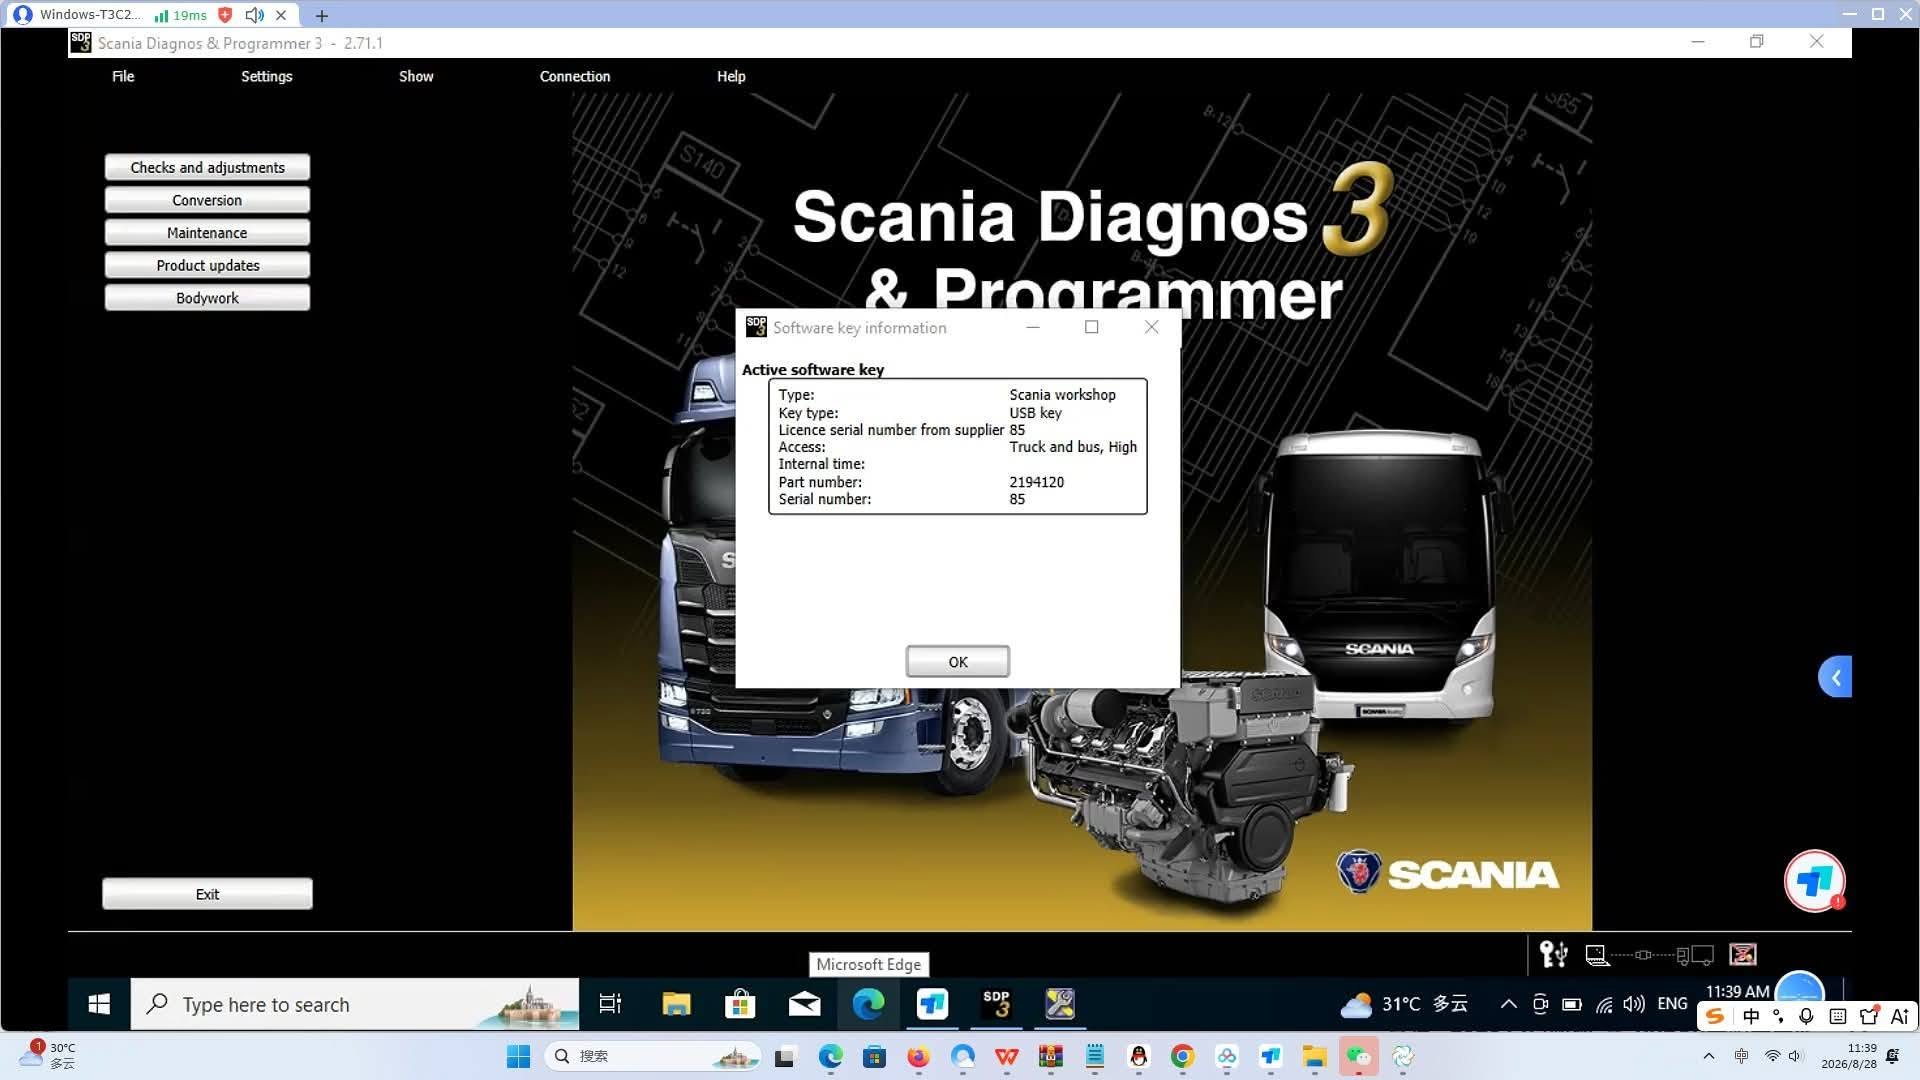Open Task View on host taskbar
Image resolution: width=1920 pixels, height=1080 pixels.
[785, 1056]
